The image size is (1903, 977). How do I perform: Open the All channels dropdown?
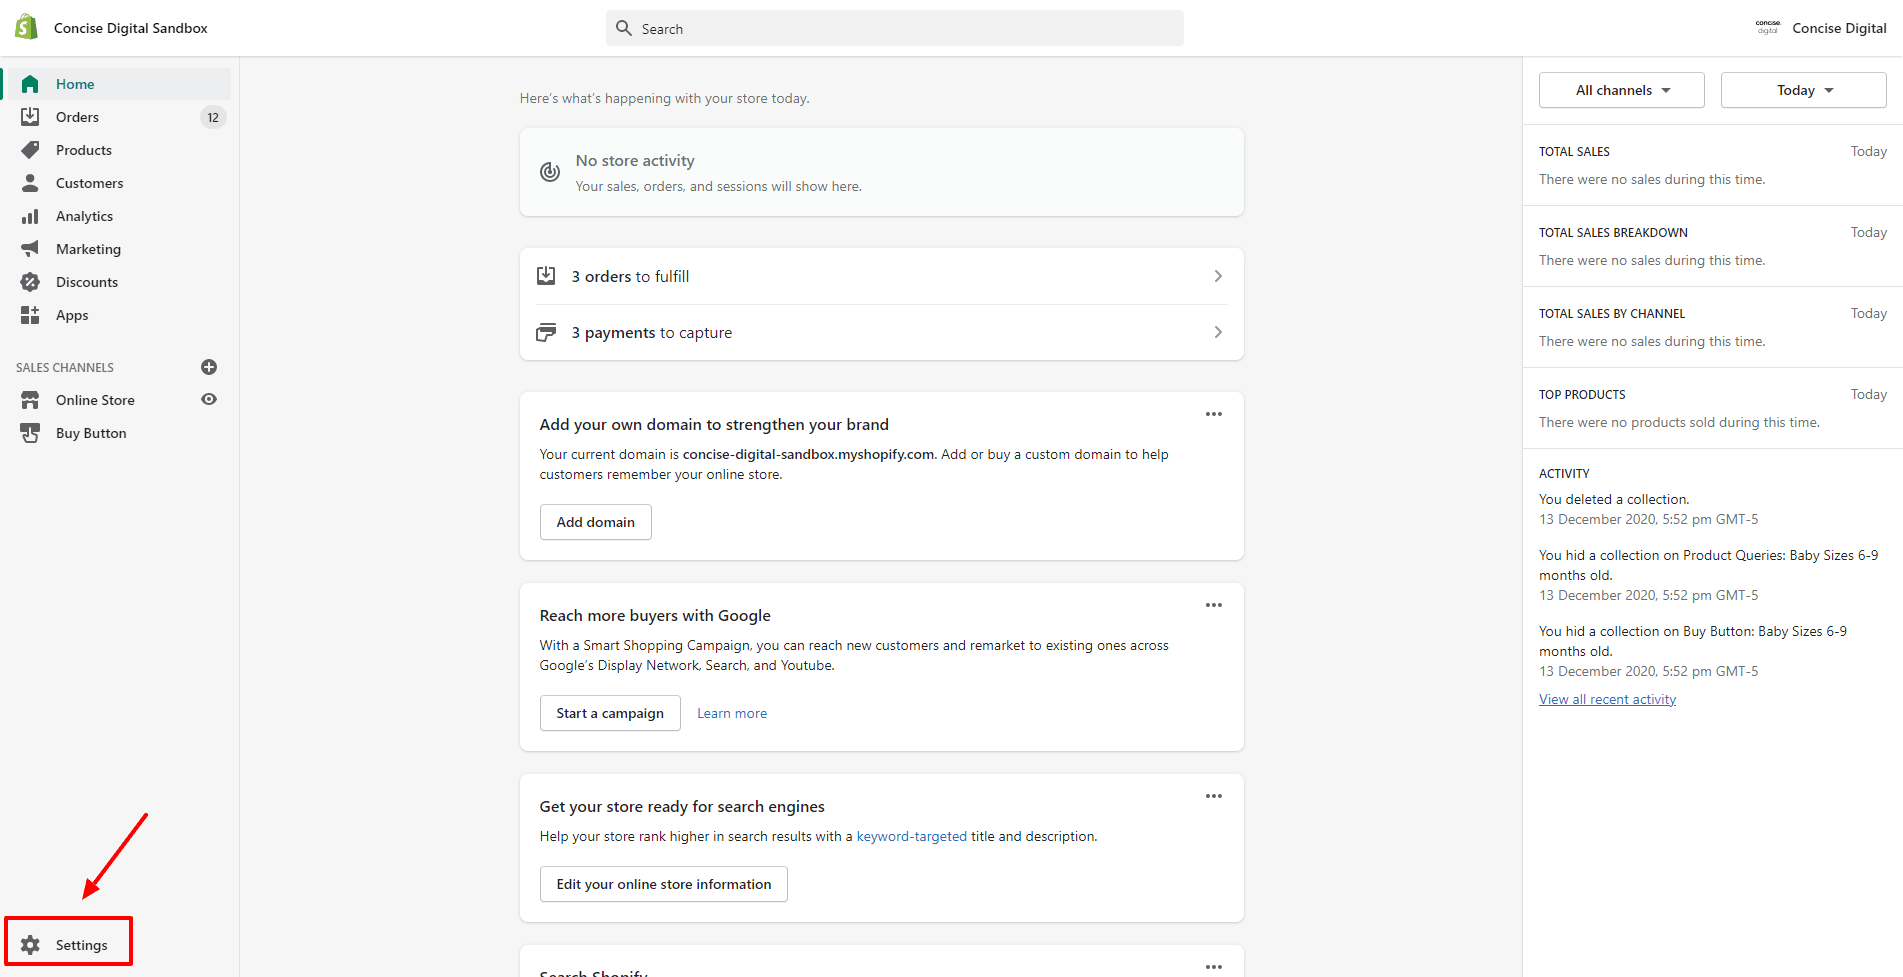1621,90
